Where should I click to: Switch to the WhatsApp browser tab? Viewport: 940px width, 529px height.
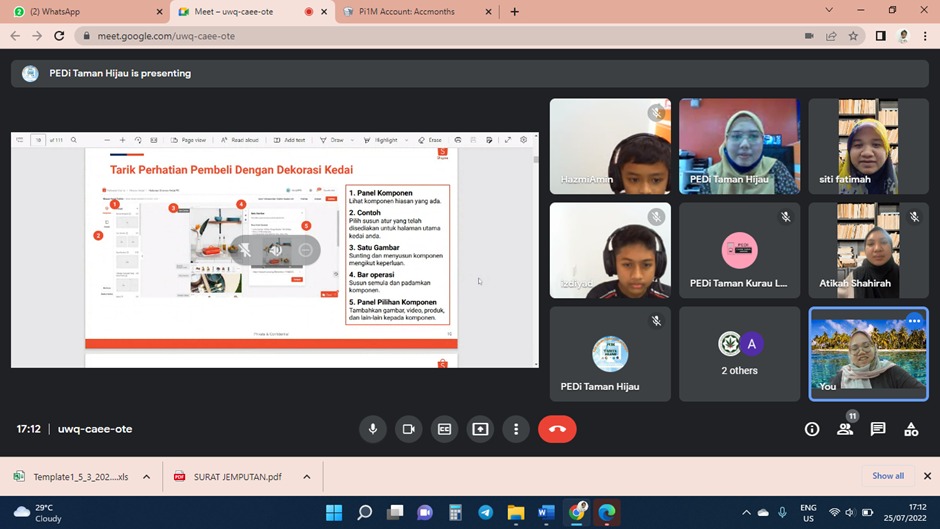point(85,12)
